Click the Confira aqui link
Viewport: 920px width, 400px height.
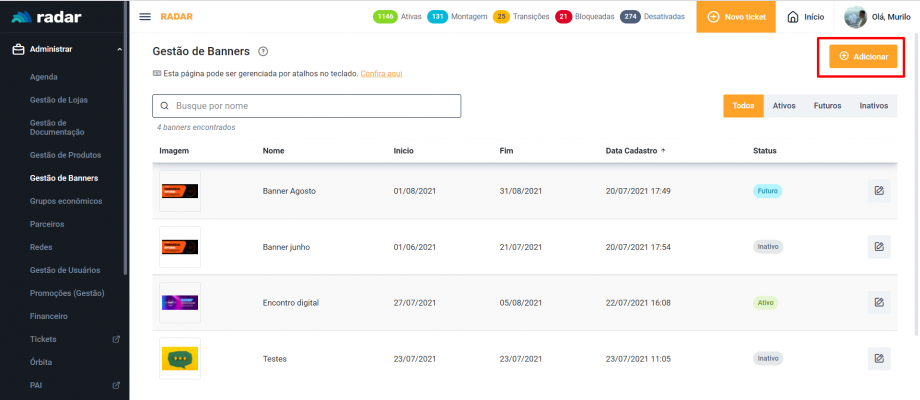click(x=381, y=73)
